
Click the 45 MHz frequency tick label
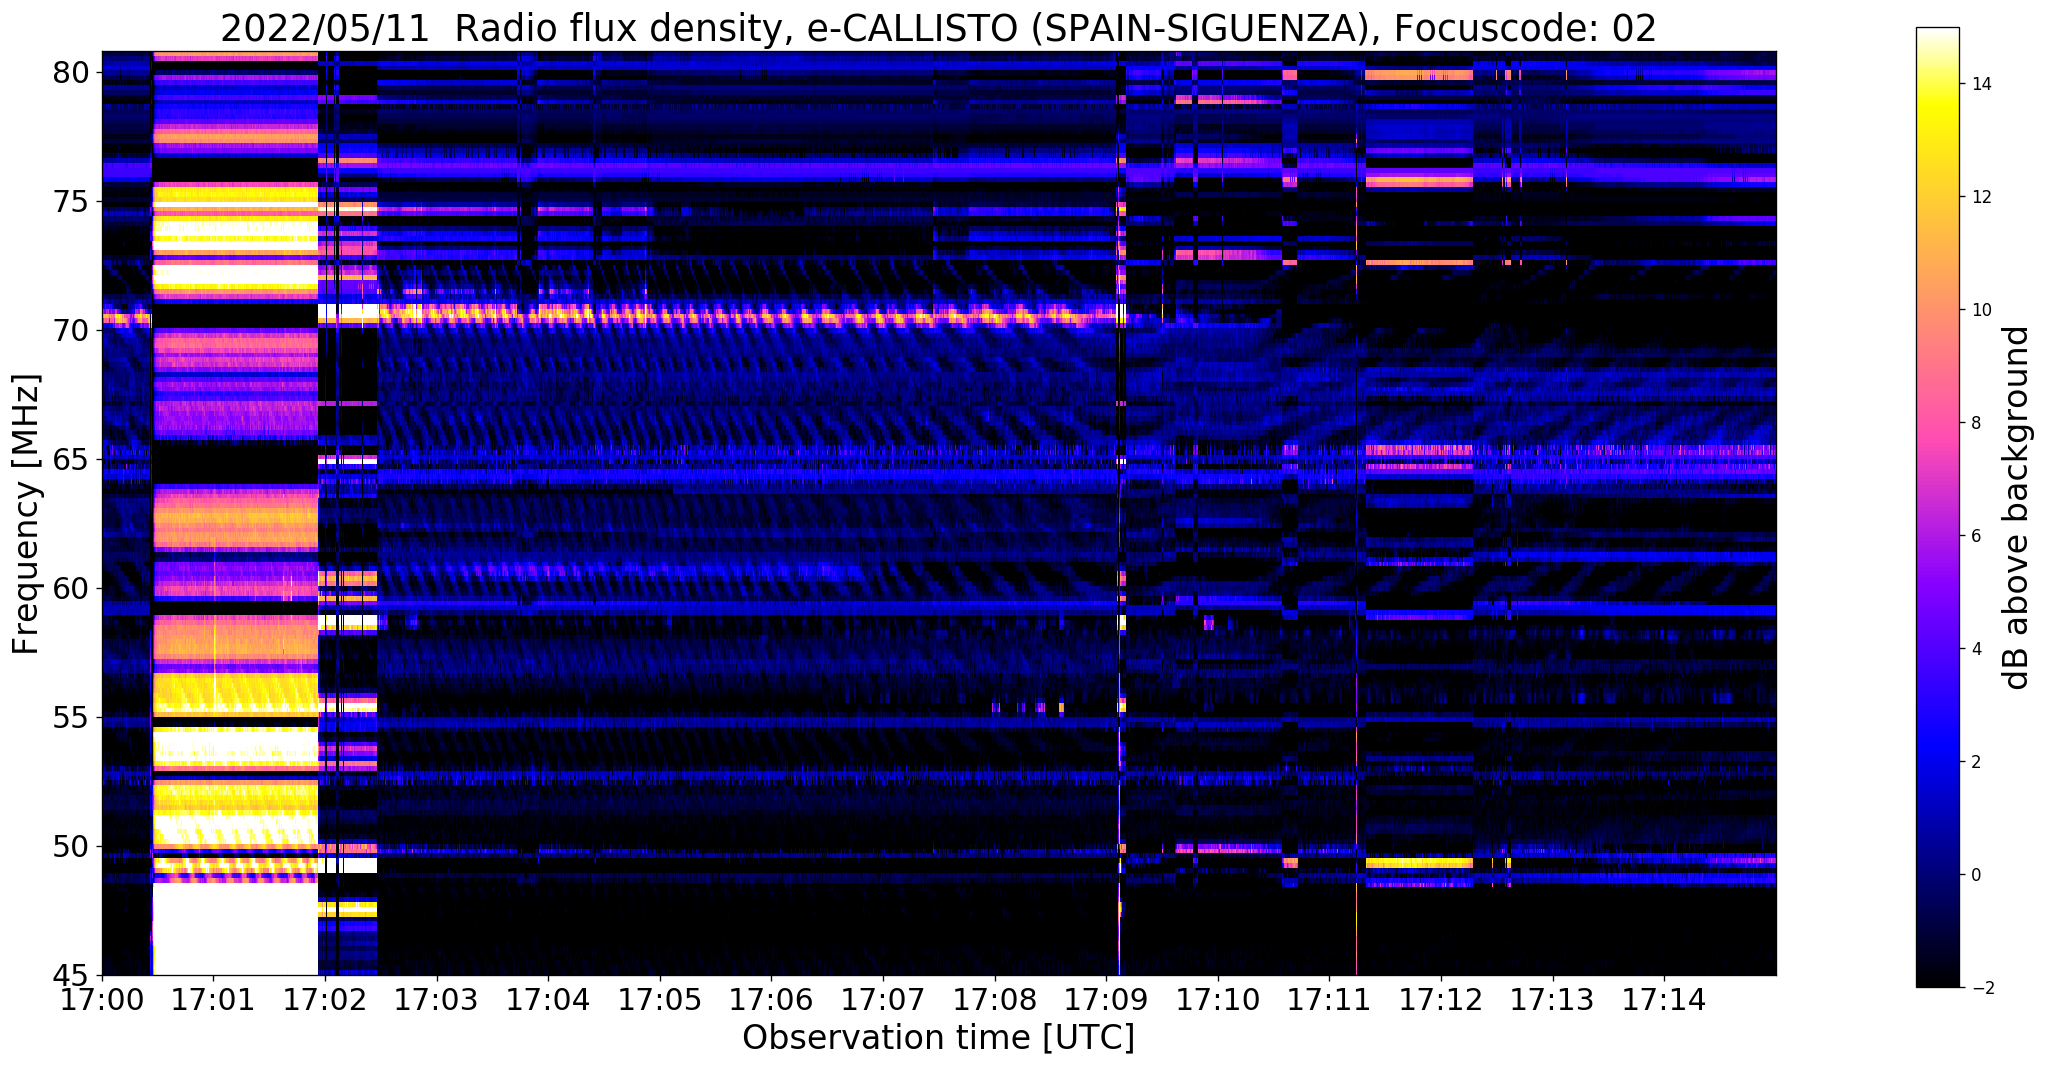pyautogui.click(x=73, y=975)
